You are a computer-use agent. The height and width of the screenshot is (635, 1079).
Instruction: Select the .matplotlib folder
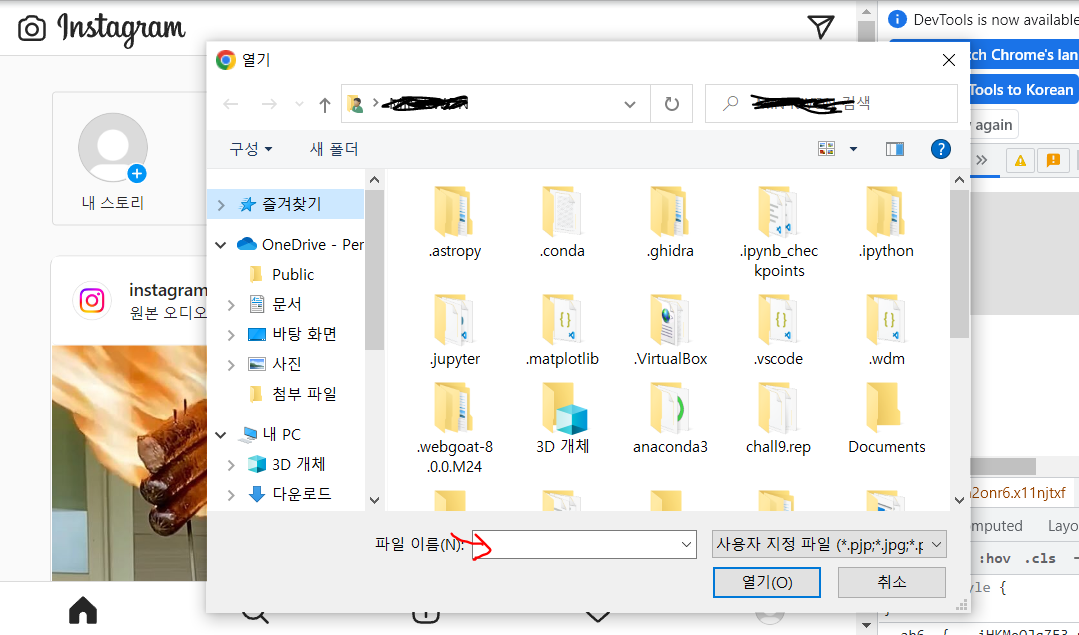(x=562, y=330)
